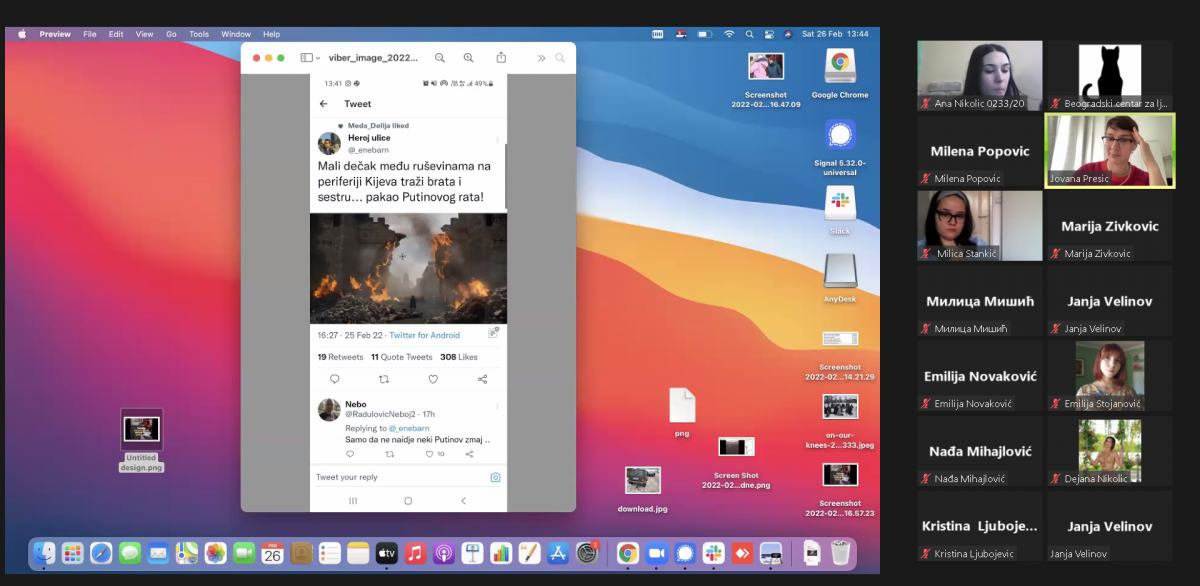Open the File menu
This screenshot has height=586, width=1200.
pyautogui.click(x=90, y=34)
